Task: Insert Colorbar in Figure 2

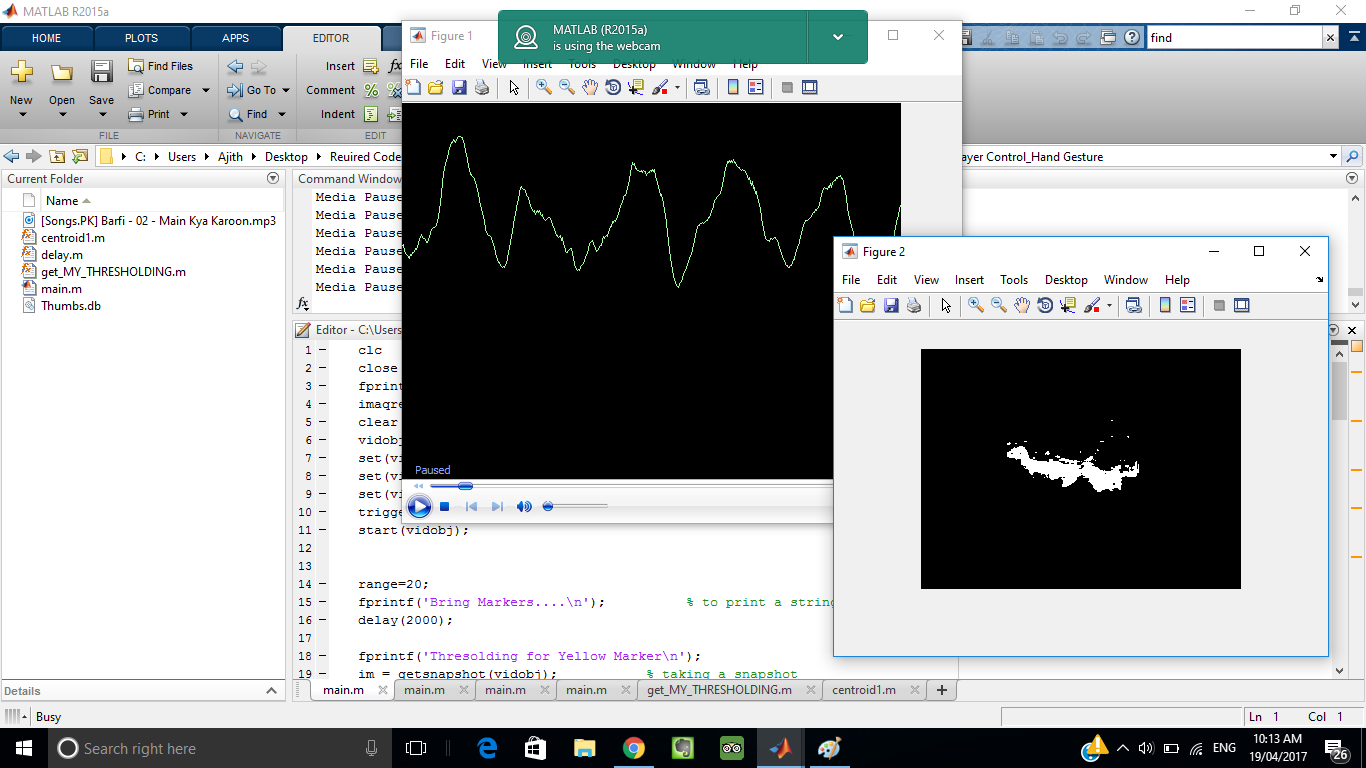Action: coord(1165,306)
